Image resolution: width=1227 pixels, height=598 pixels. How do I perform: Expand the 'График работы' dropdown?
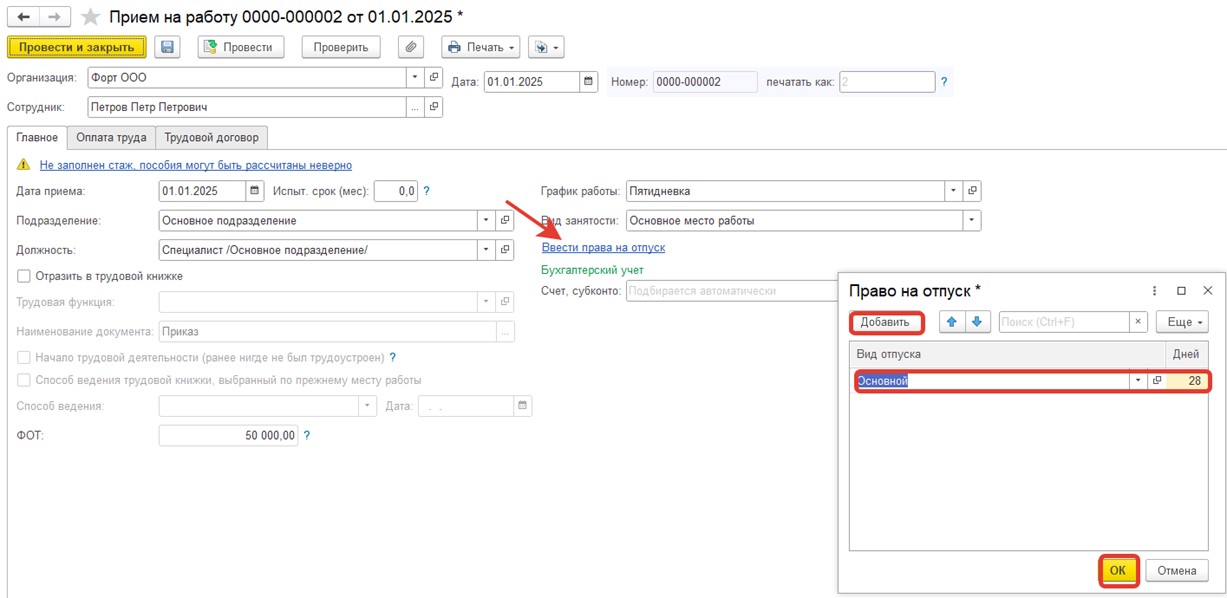coord(953,191)
